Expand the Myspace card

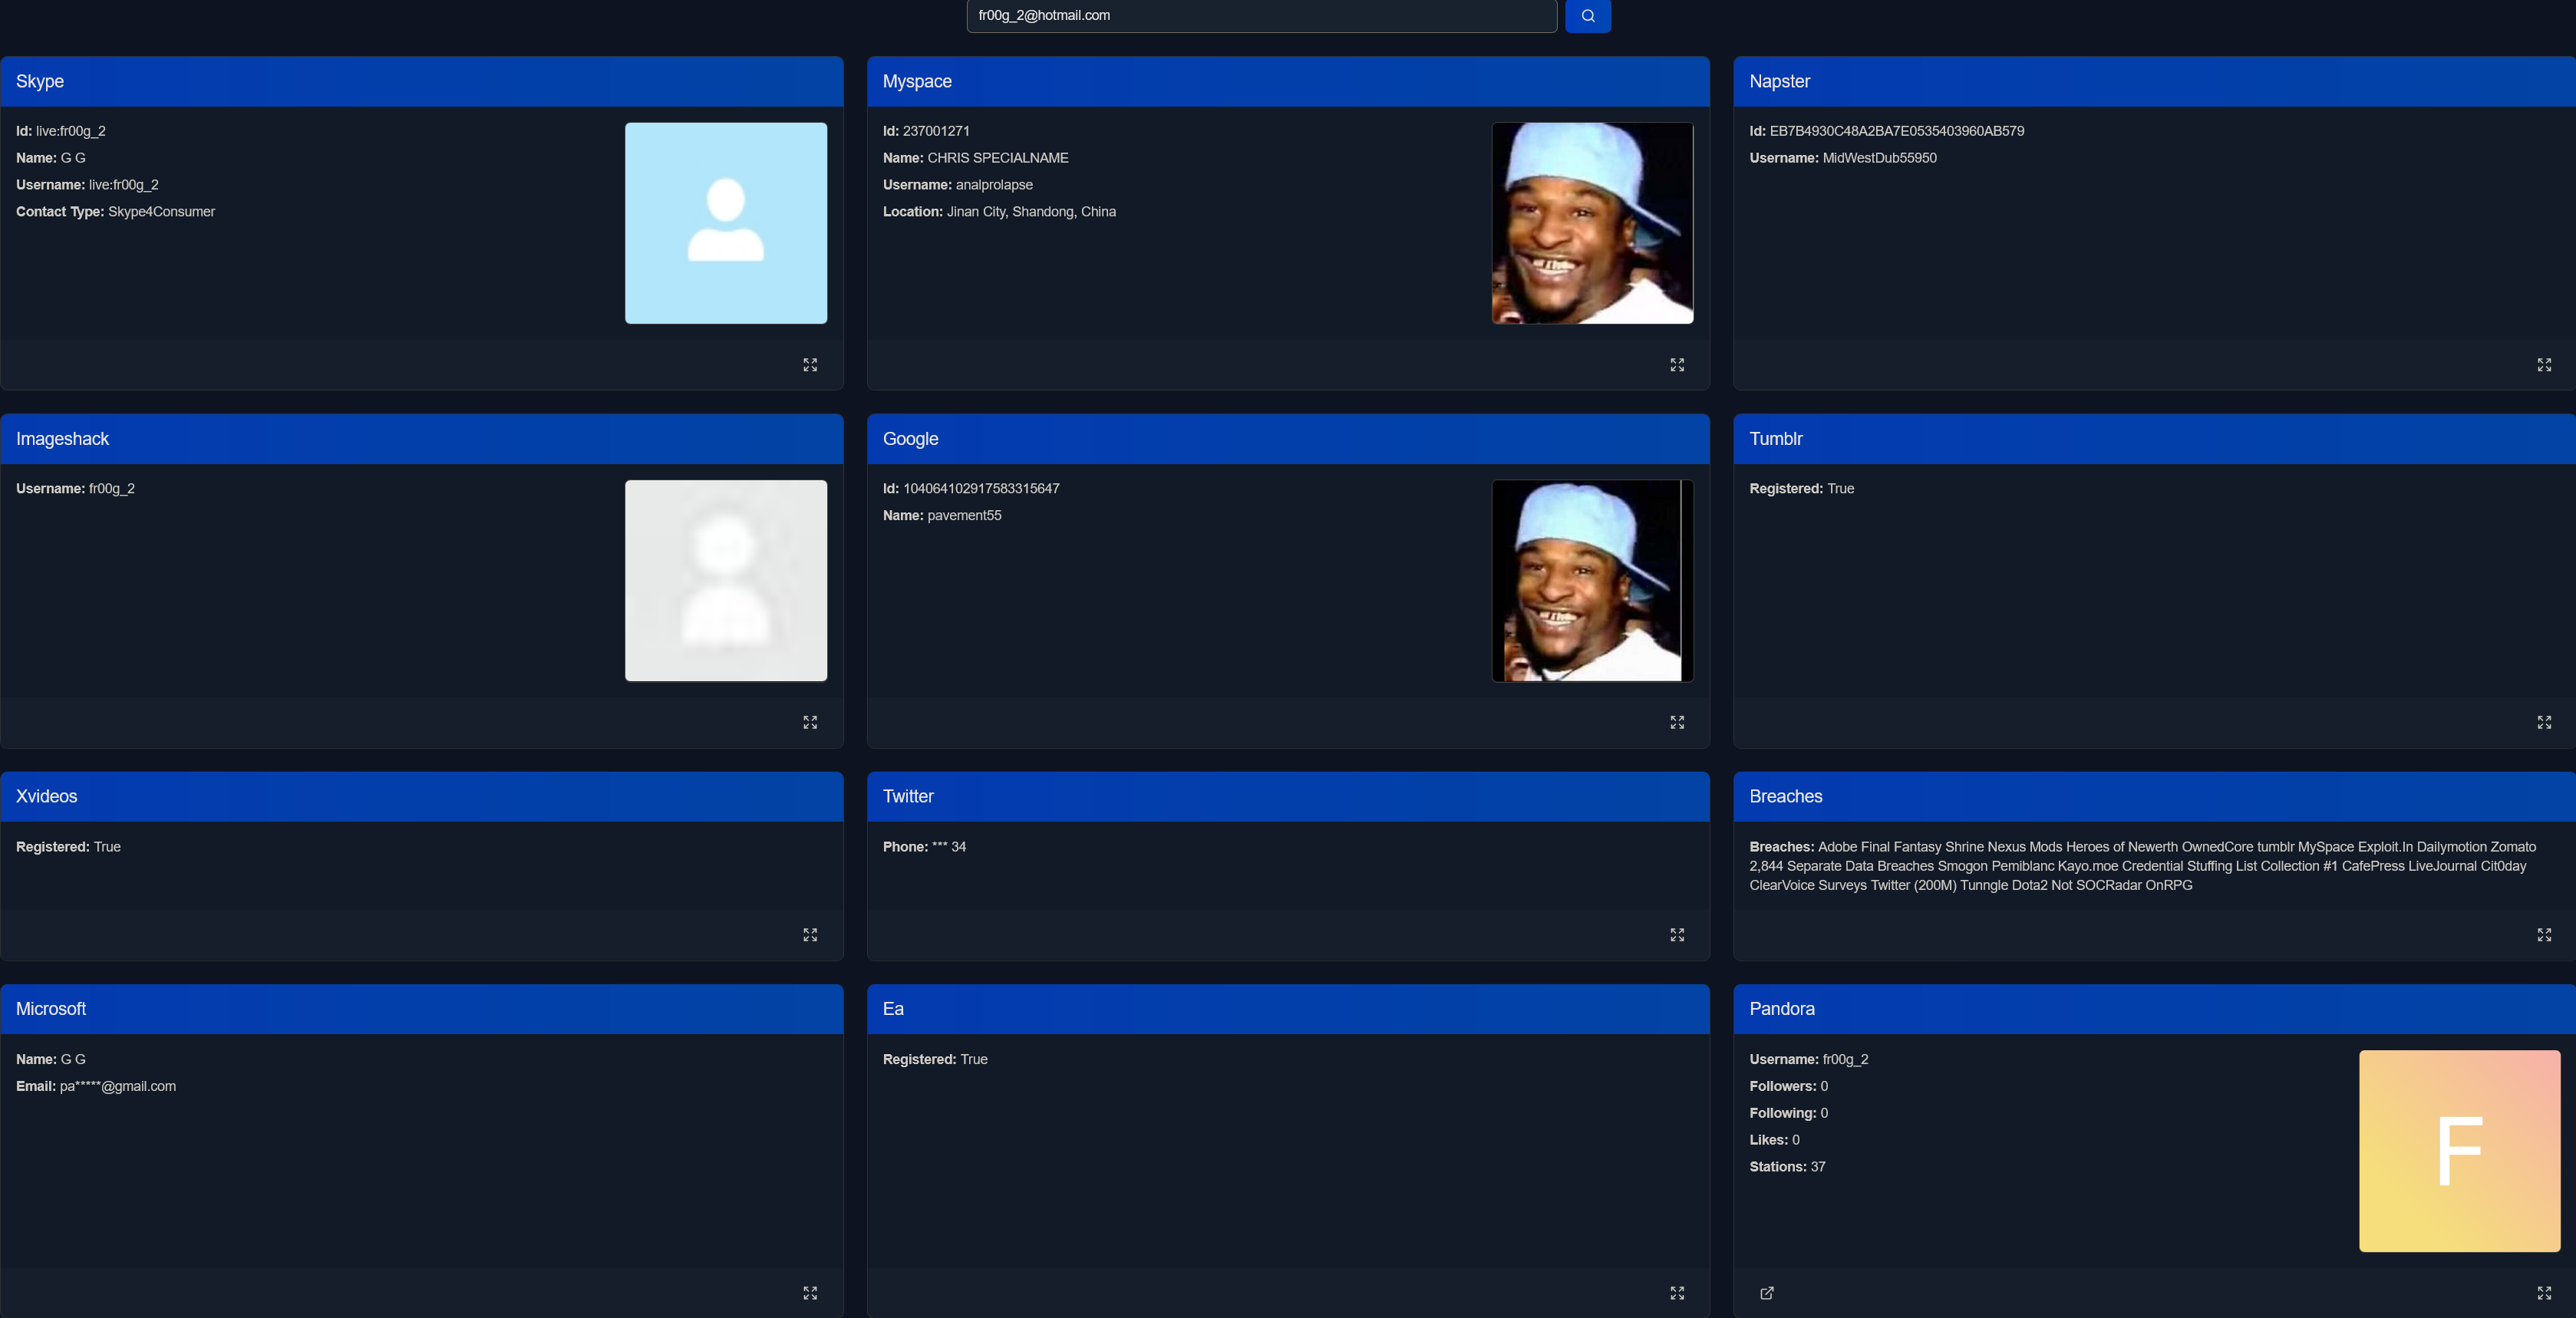[1677, 365]
